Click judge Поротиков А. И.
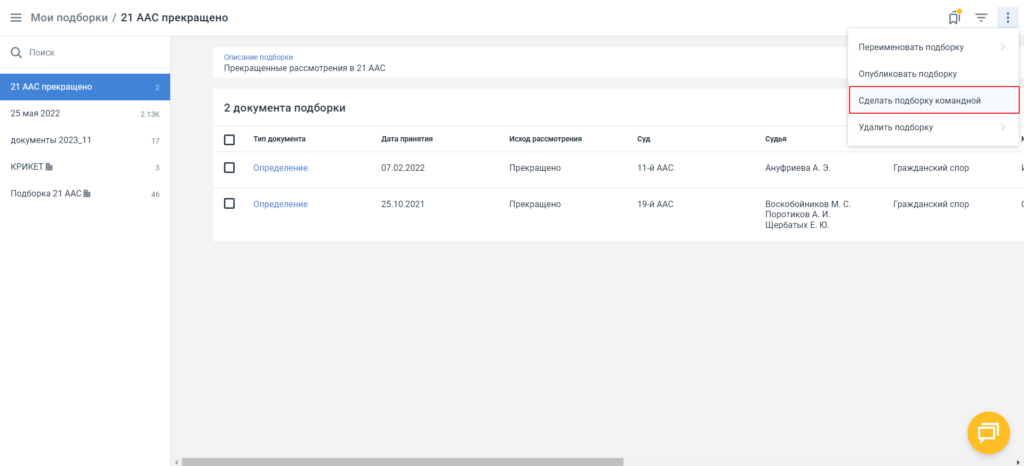Image resolution: width=1024 pixels, height=466 pixels. click(797, 215)
